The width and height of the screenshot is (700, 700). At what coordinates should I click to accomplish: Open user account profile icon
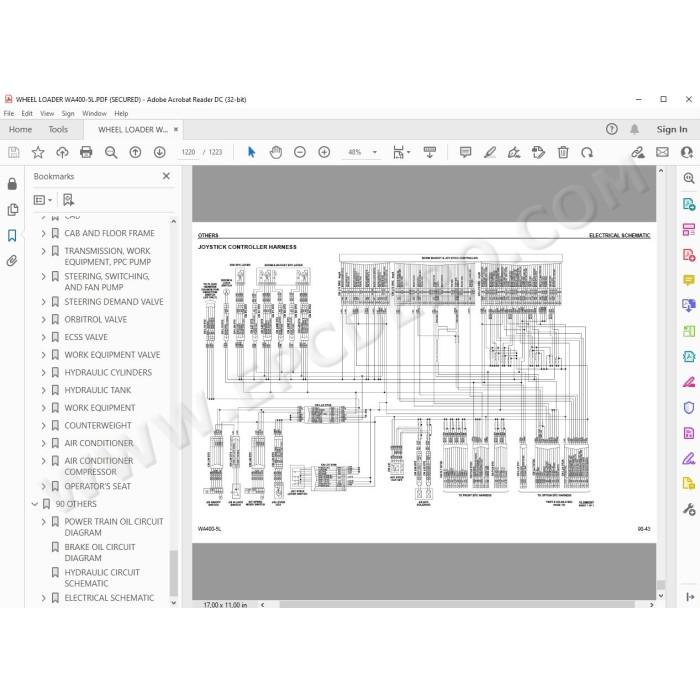tap(687, 152)
